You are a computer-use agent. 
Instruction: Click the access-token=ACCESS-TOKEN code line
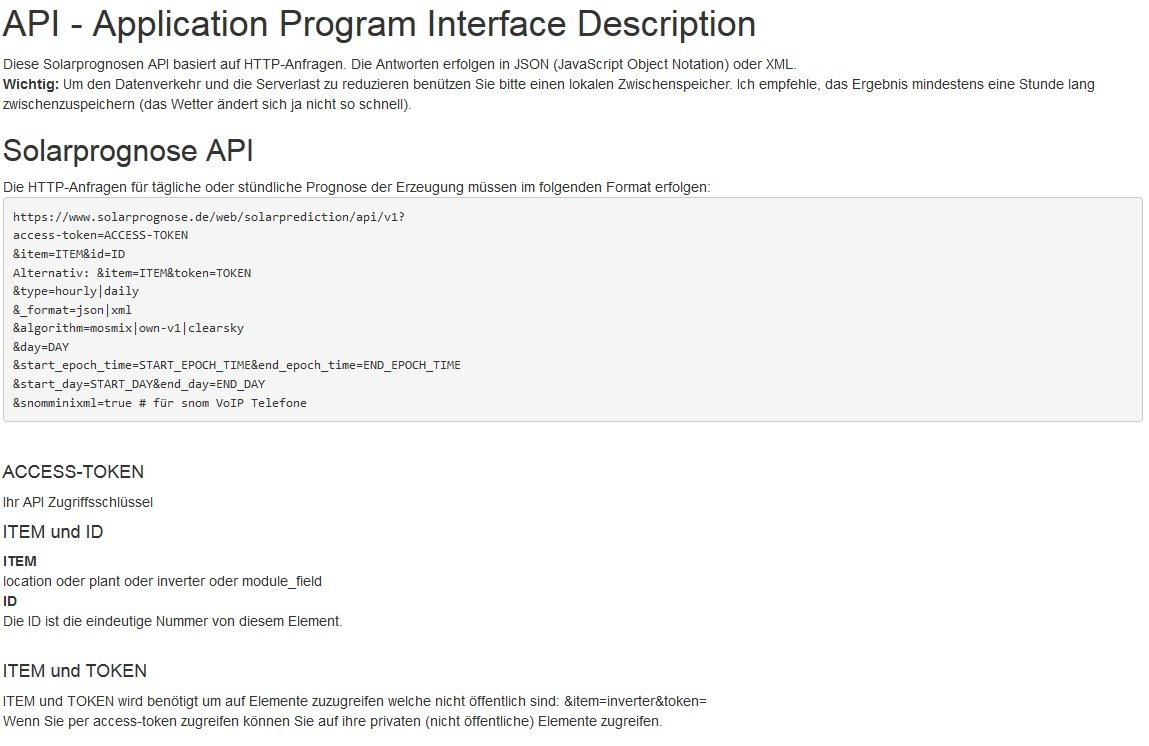click(100, 235)
